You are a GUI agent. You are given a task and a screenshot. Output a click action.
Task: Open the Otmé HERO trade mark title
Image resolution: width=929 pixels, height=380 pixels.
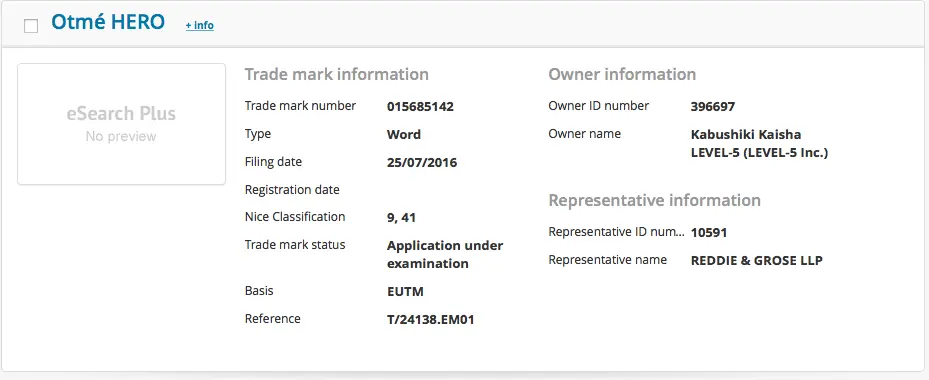click(x=108, y=23)
